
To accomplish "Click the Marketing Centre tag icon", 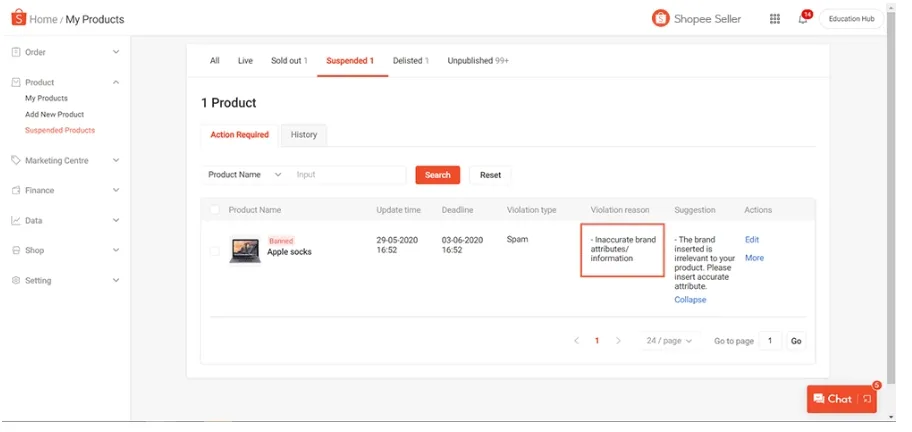I will (16, 160).
